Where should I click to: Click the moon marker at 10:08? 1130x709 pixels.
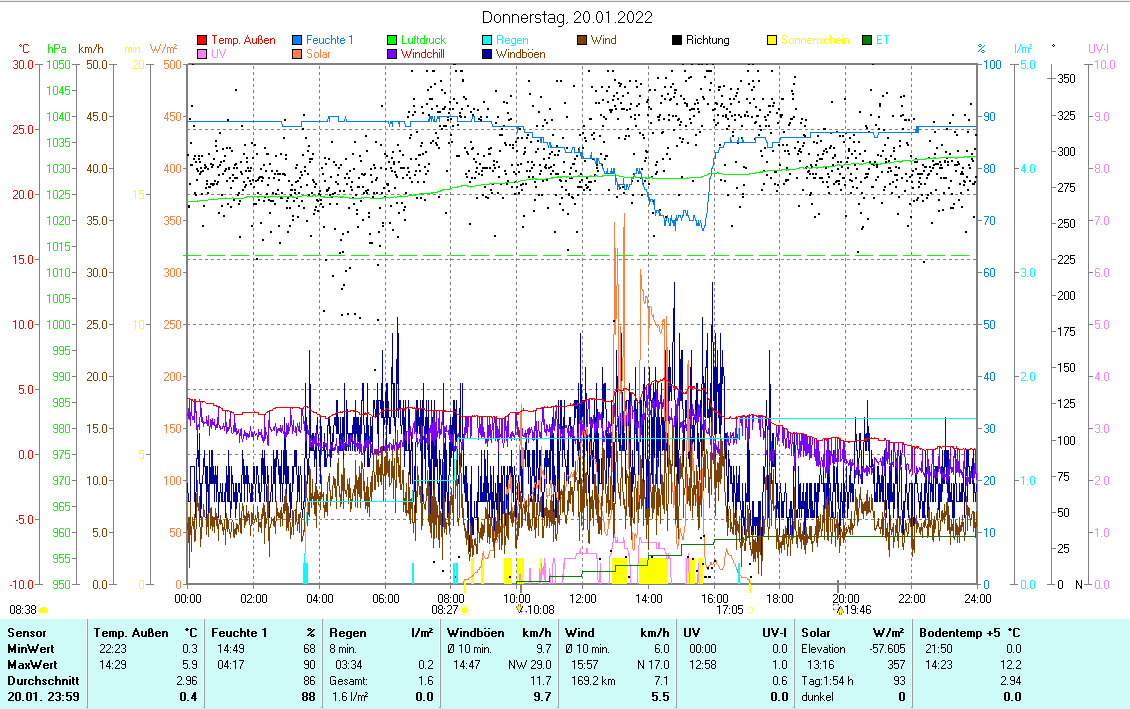519,608
